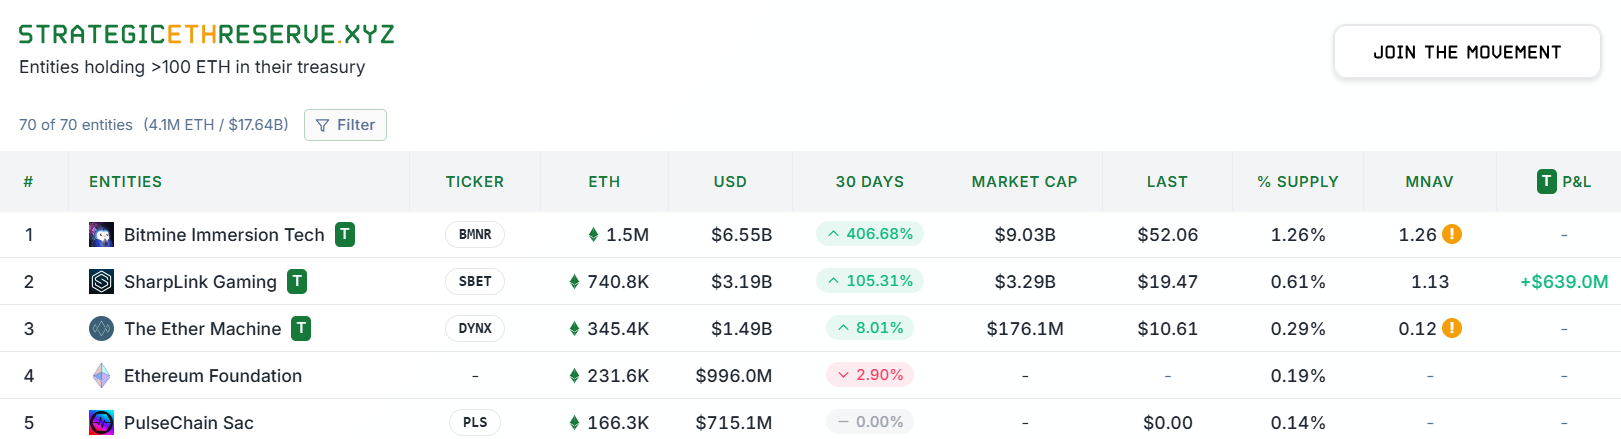Viewport: 1621px width, 439px height.
Task: Sort by the 30 DAYS column header
Action: point(869,182)
